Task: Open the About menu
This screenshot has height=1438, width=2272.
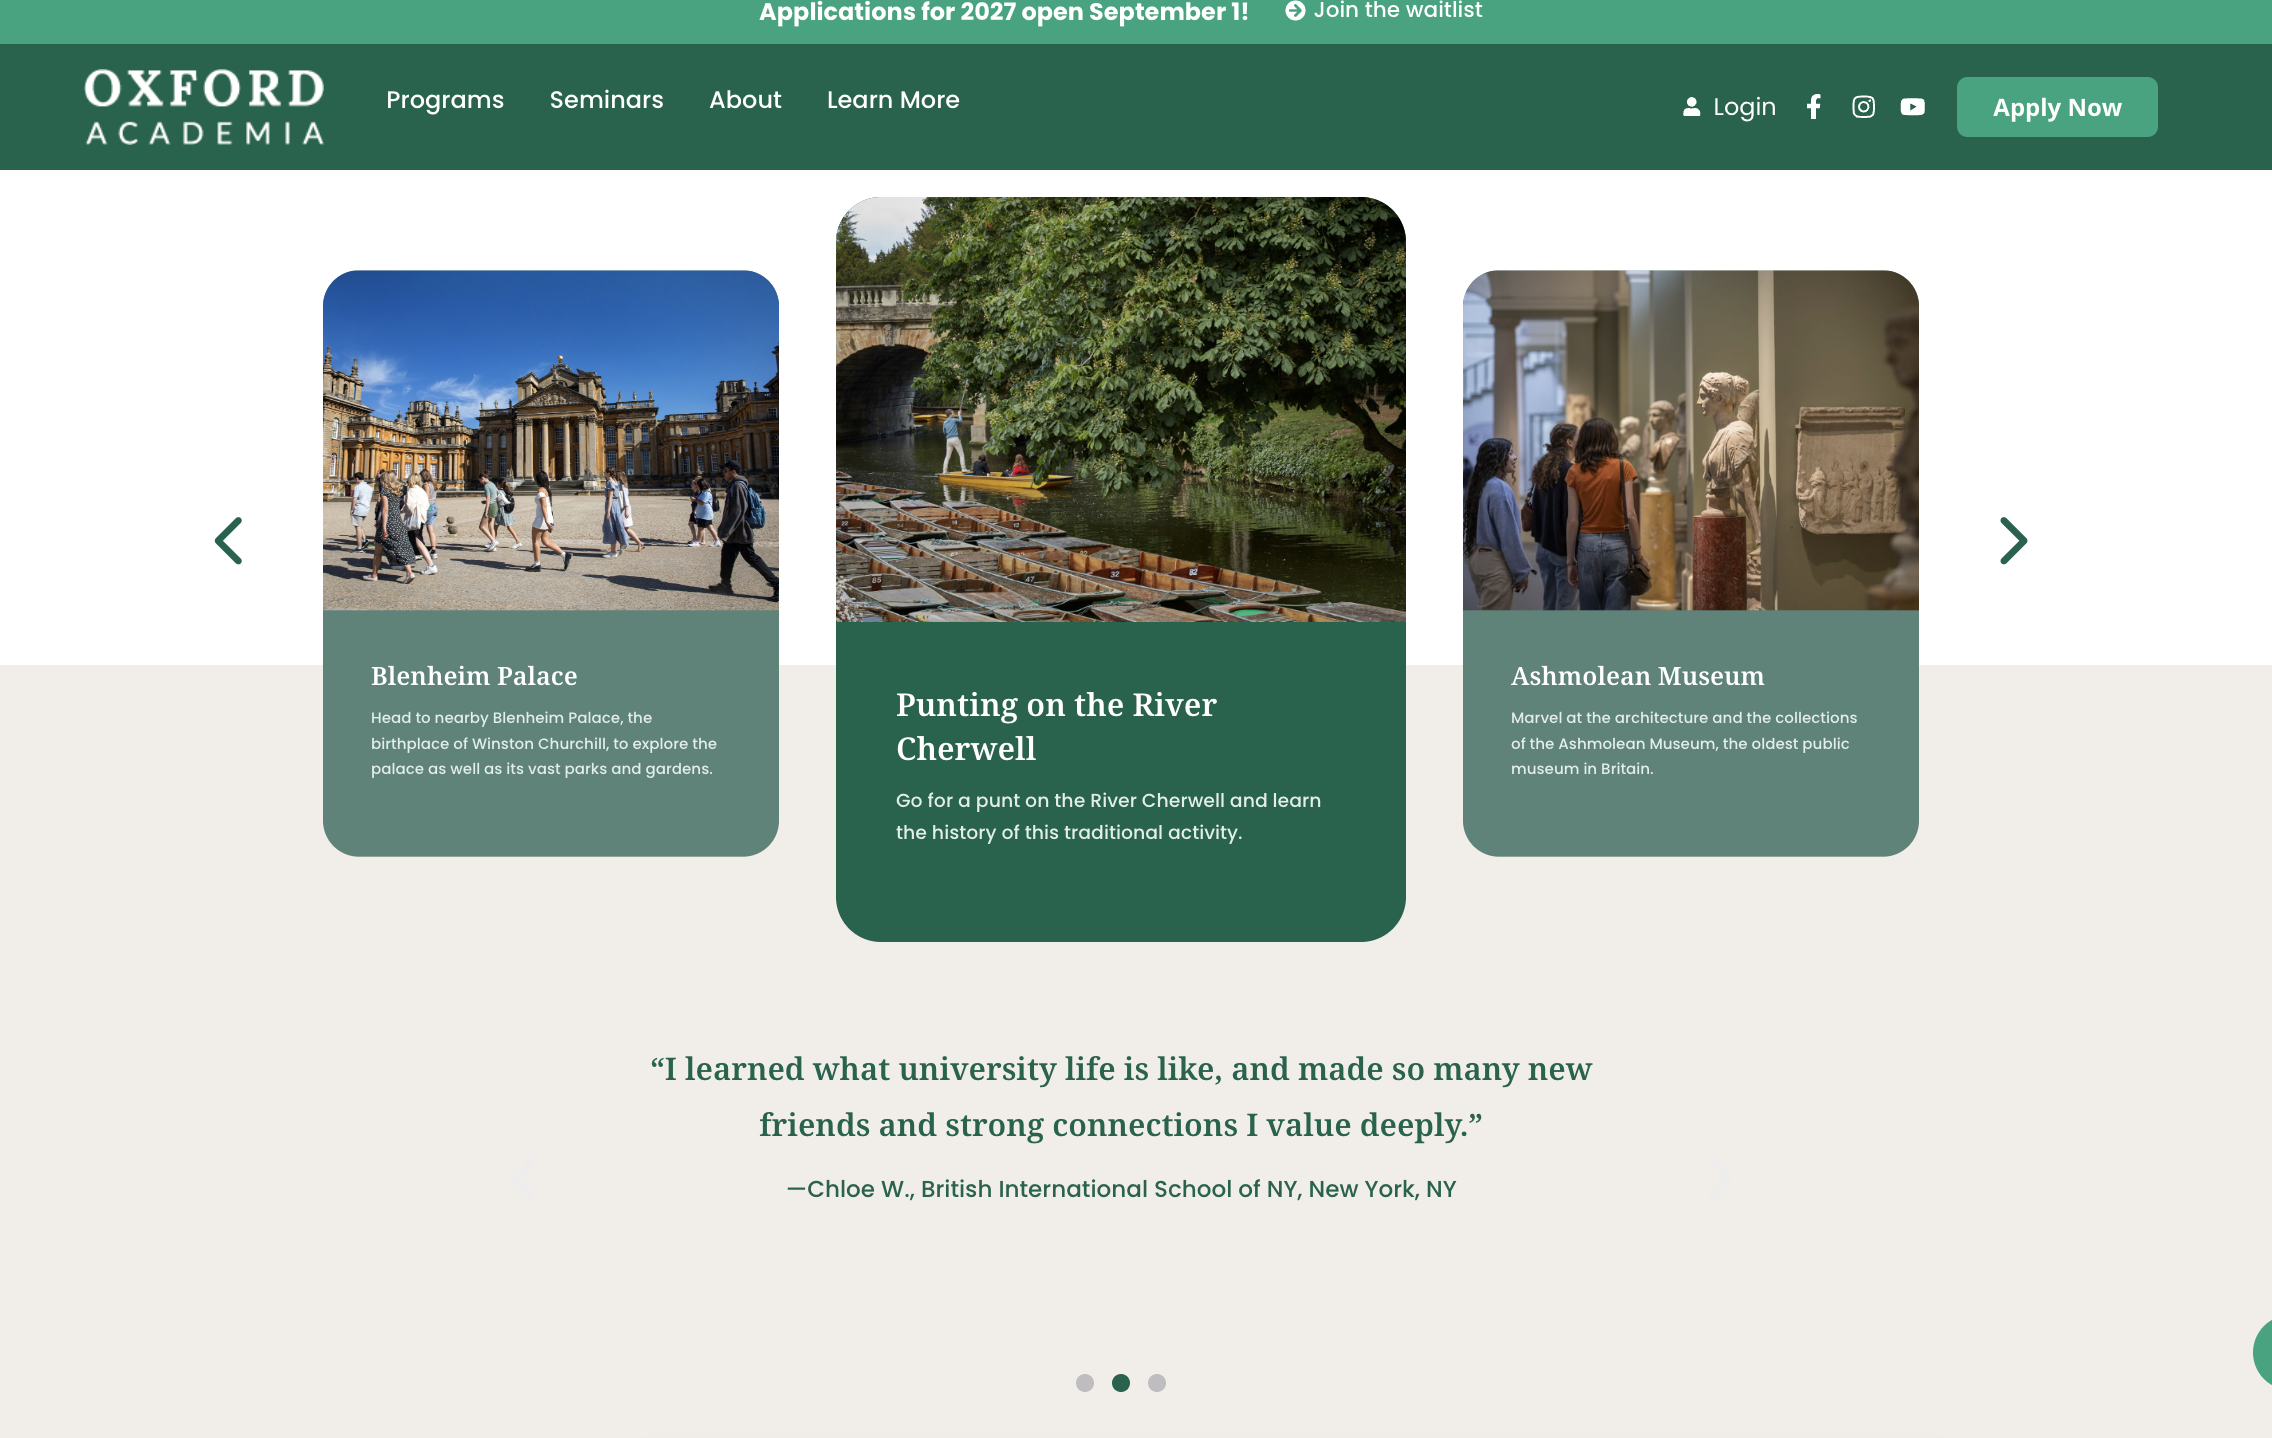Action: (x=745, y=100)
